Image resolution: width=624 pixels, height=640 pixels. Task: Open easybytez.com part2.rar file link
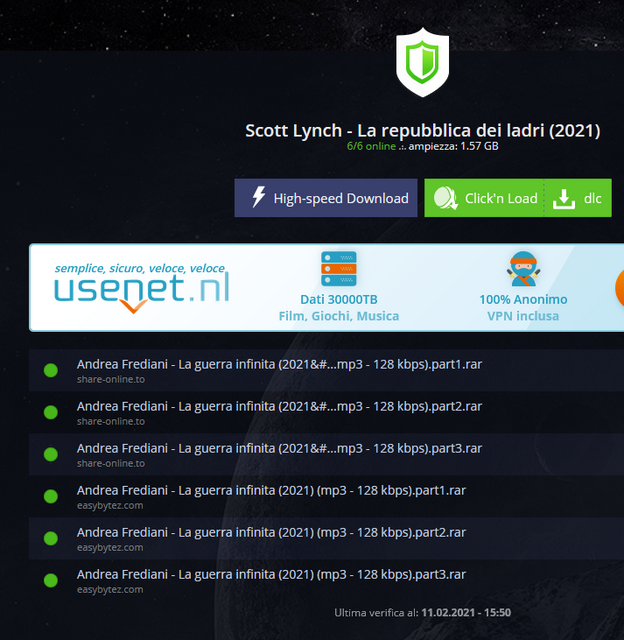click(x=271, y=532)
